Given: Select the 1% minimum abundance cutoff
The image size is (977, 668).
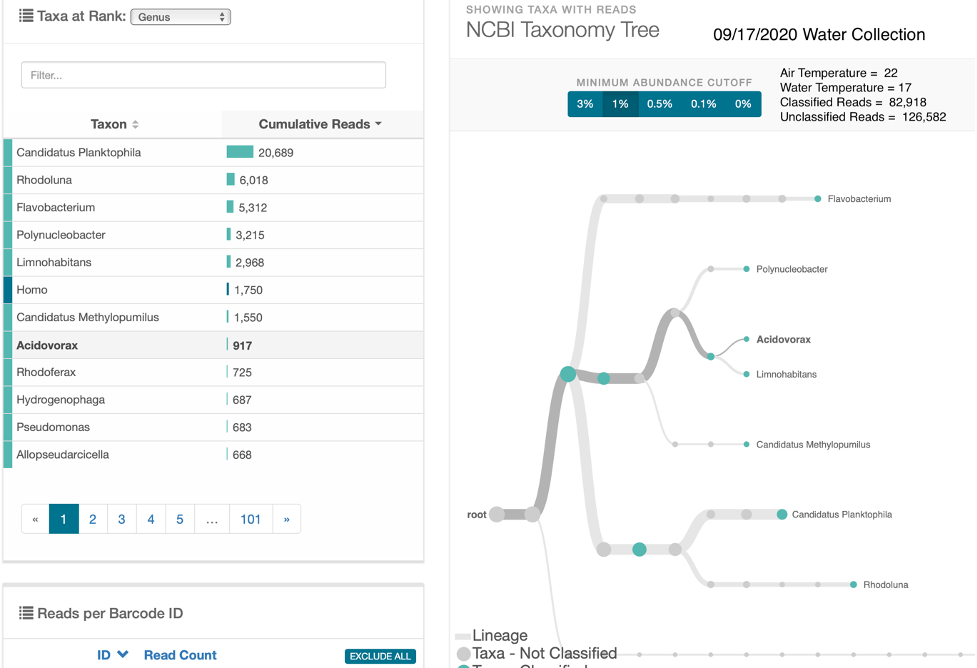Looking at the screenshot, I should [620, 104].
